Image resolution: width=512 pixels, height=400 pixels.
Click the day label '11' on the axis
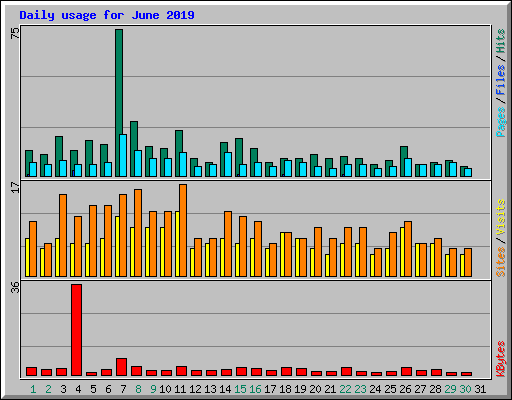(x=180, y=389)
